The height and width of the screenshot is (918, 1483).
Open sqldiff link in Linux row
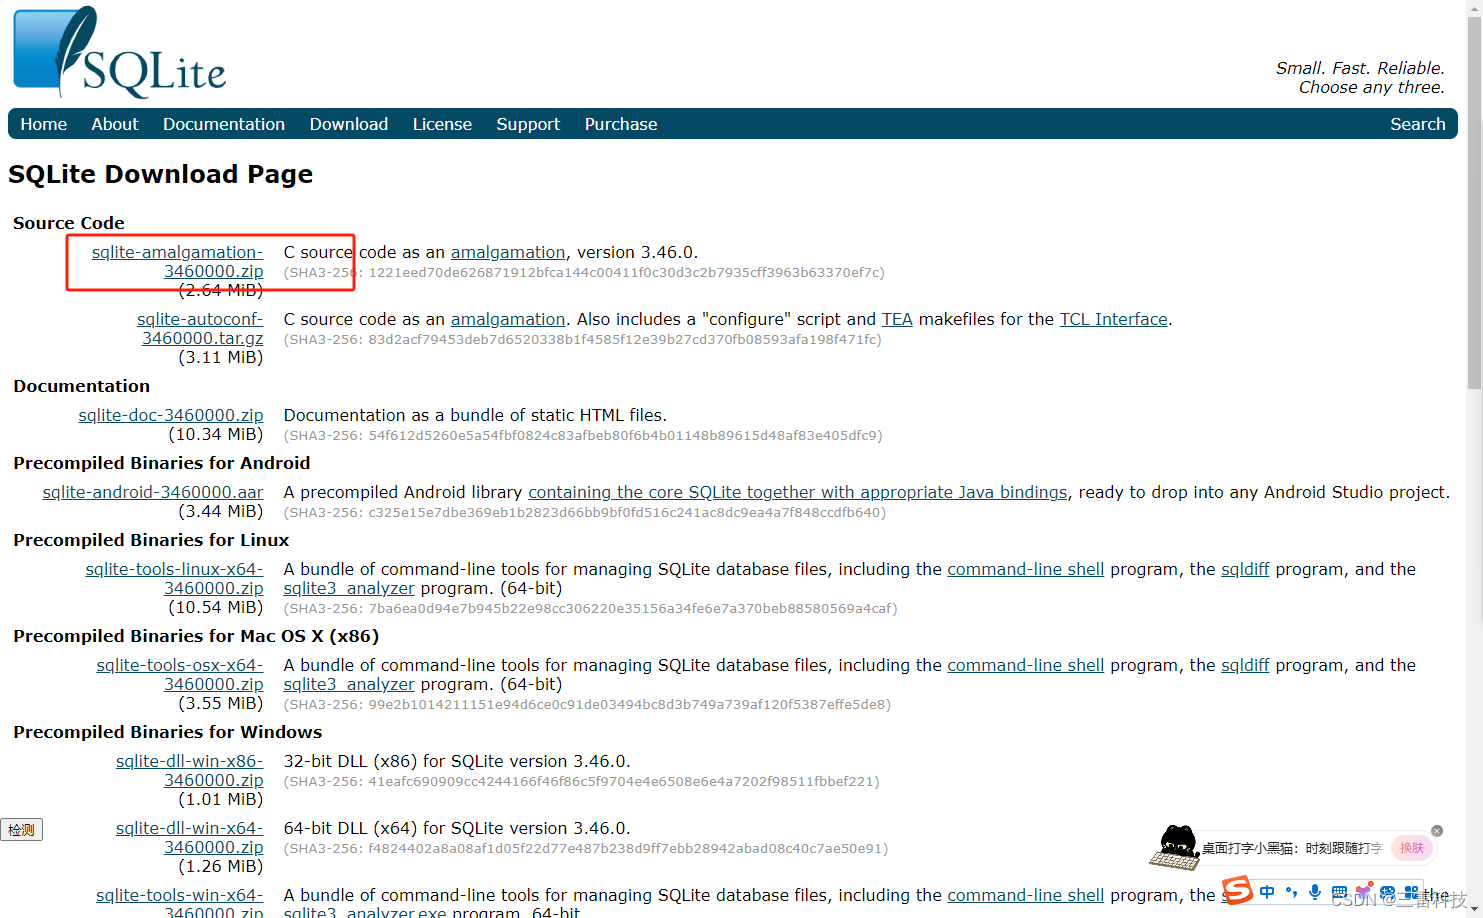pos(1245,569)
